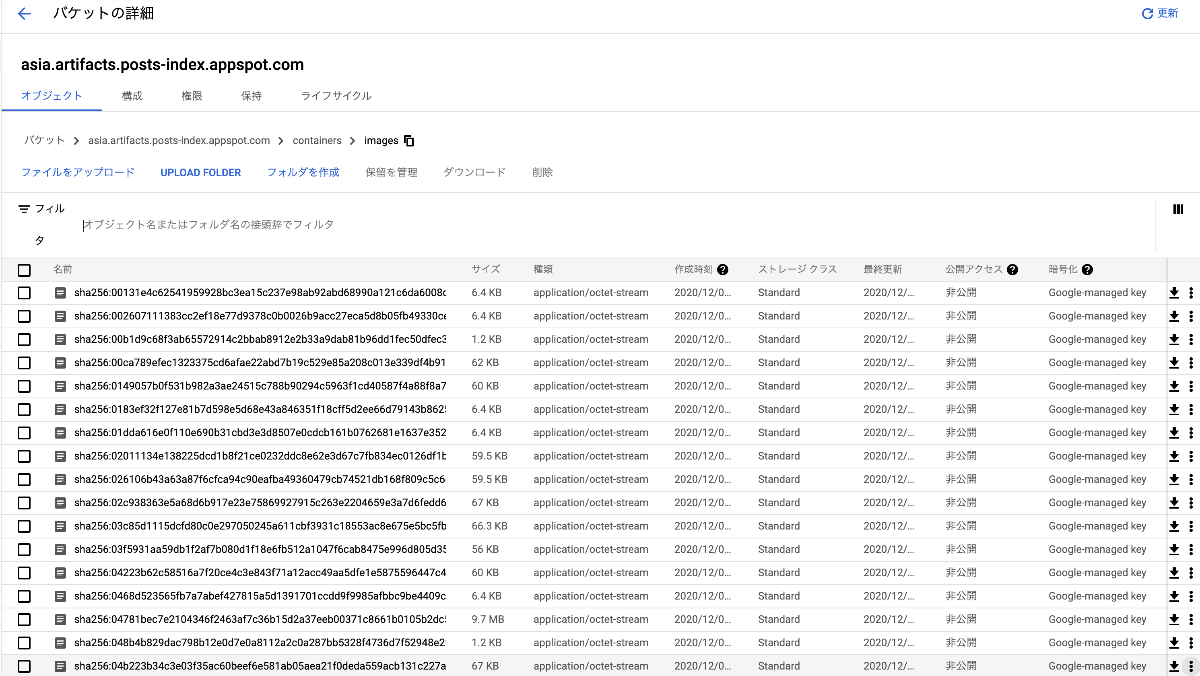Go back using the arrow icon

point(25,14)
